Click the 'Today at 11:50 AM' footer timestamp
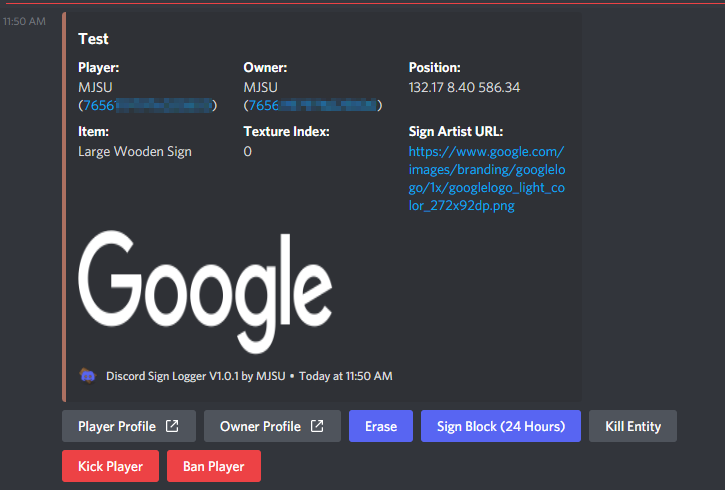Viewport: 725px width, 490px height. (346, 376)
